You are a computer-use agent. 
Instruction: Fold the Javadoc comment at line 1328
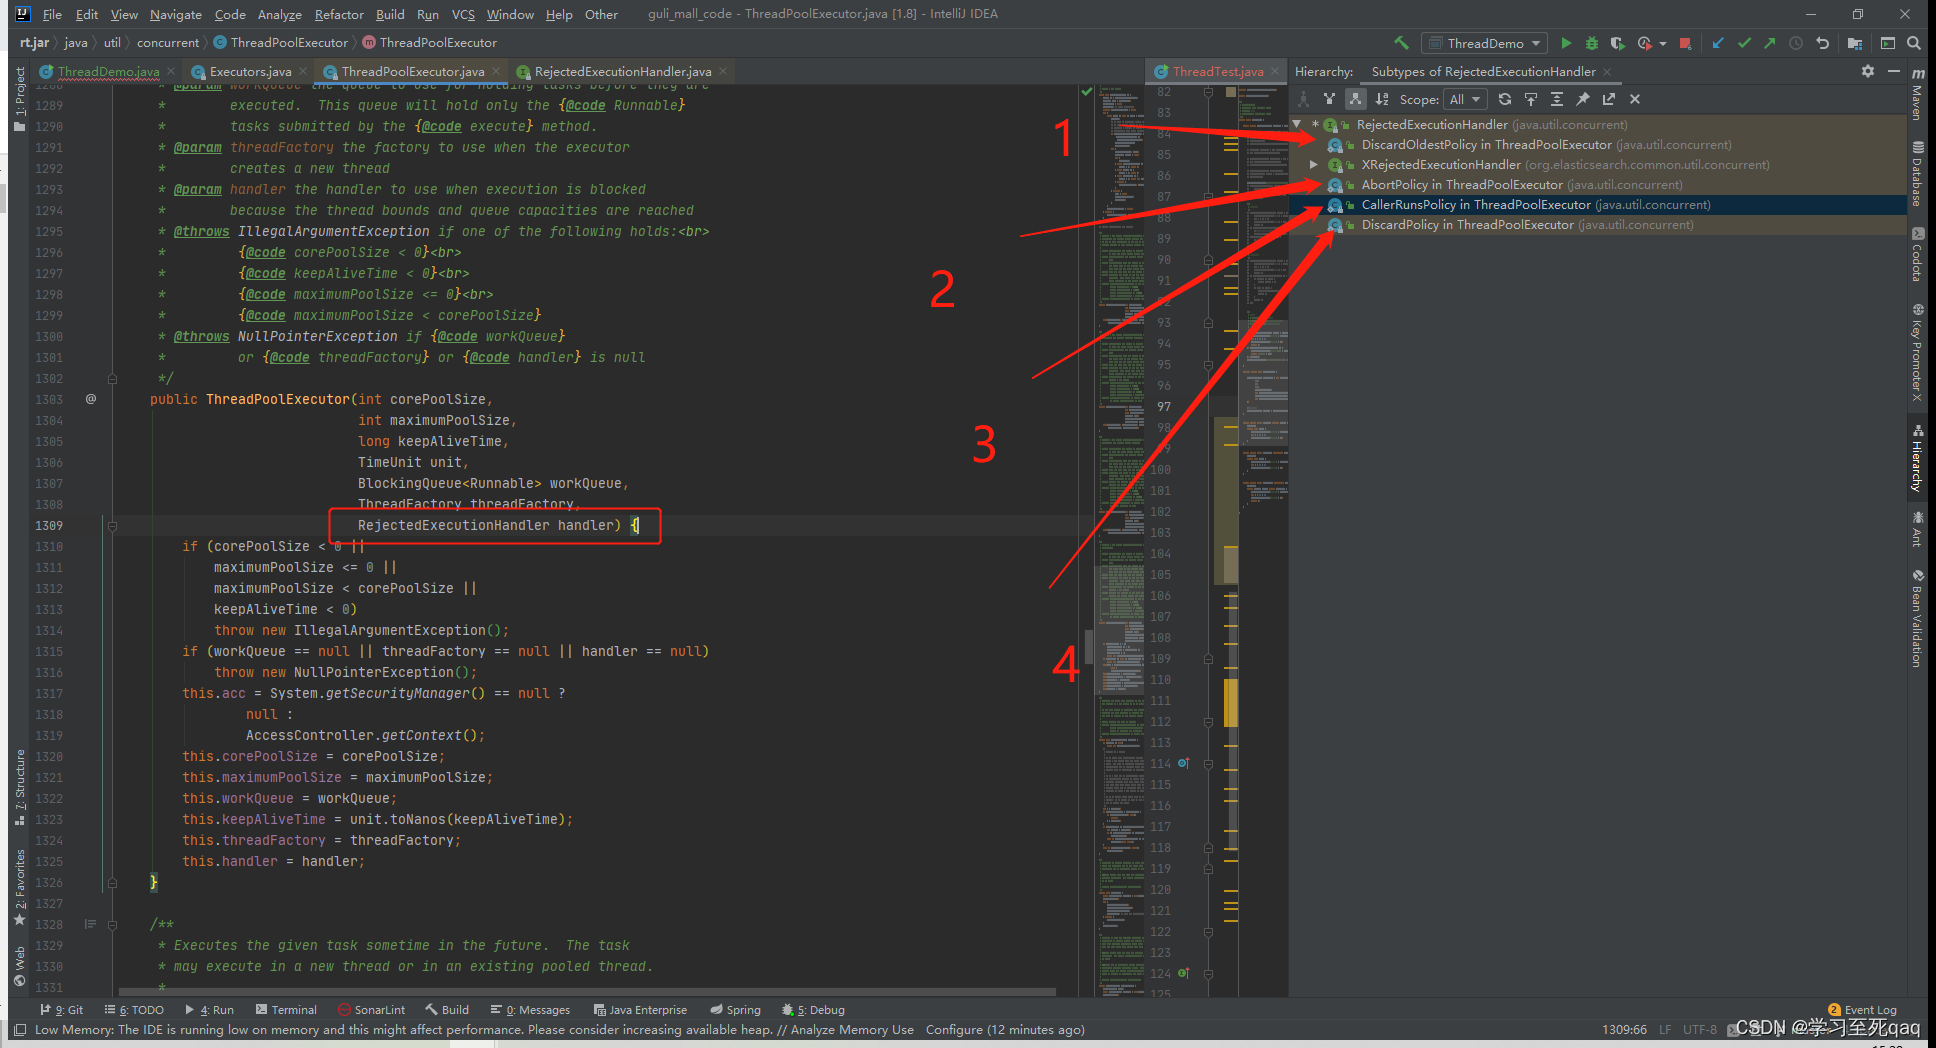(112, 925)
